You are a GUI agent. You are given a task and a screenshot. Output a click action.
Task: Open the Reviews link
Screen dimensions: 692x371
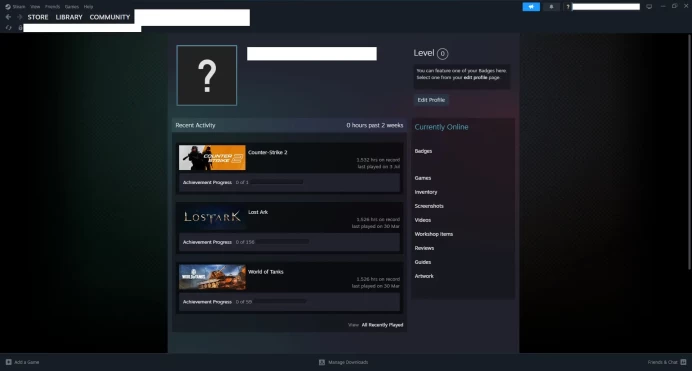[424, 248]
